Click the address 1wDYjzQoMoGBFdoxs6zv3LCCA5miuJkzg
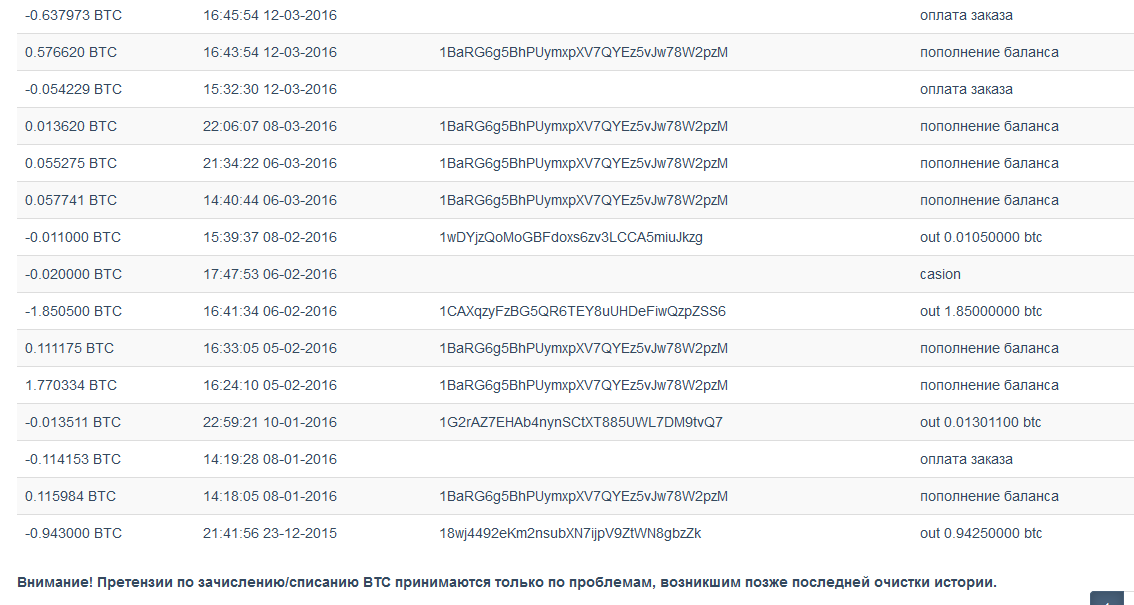 click(571, 237)
